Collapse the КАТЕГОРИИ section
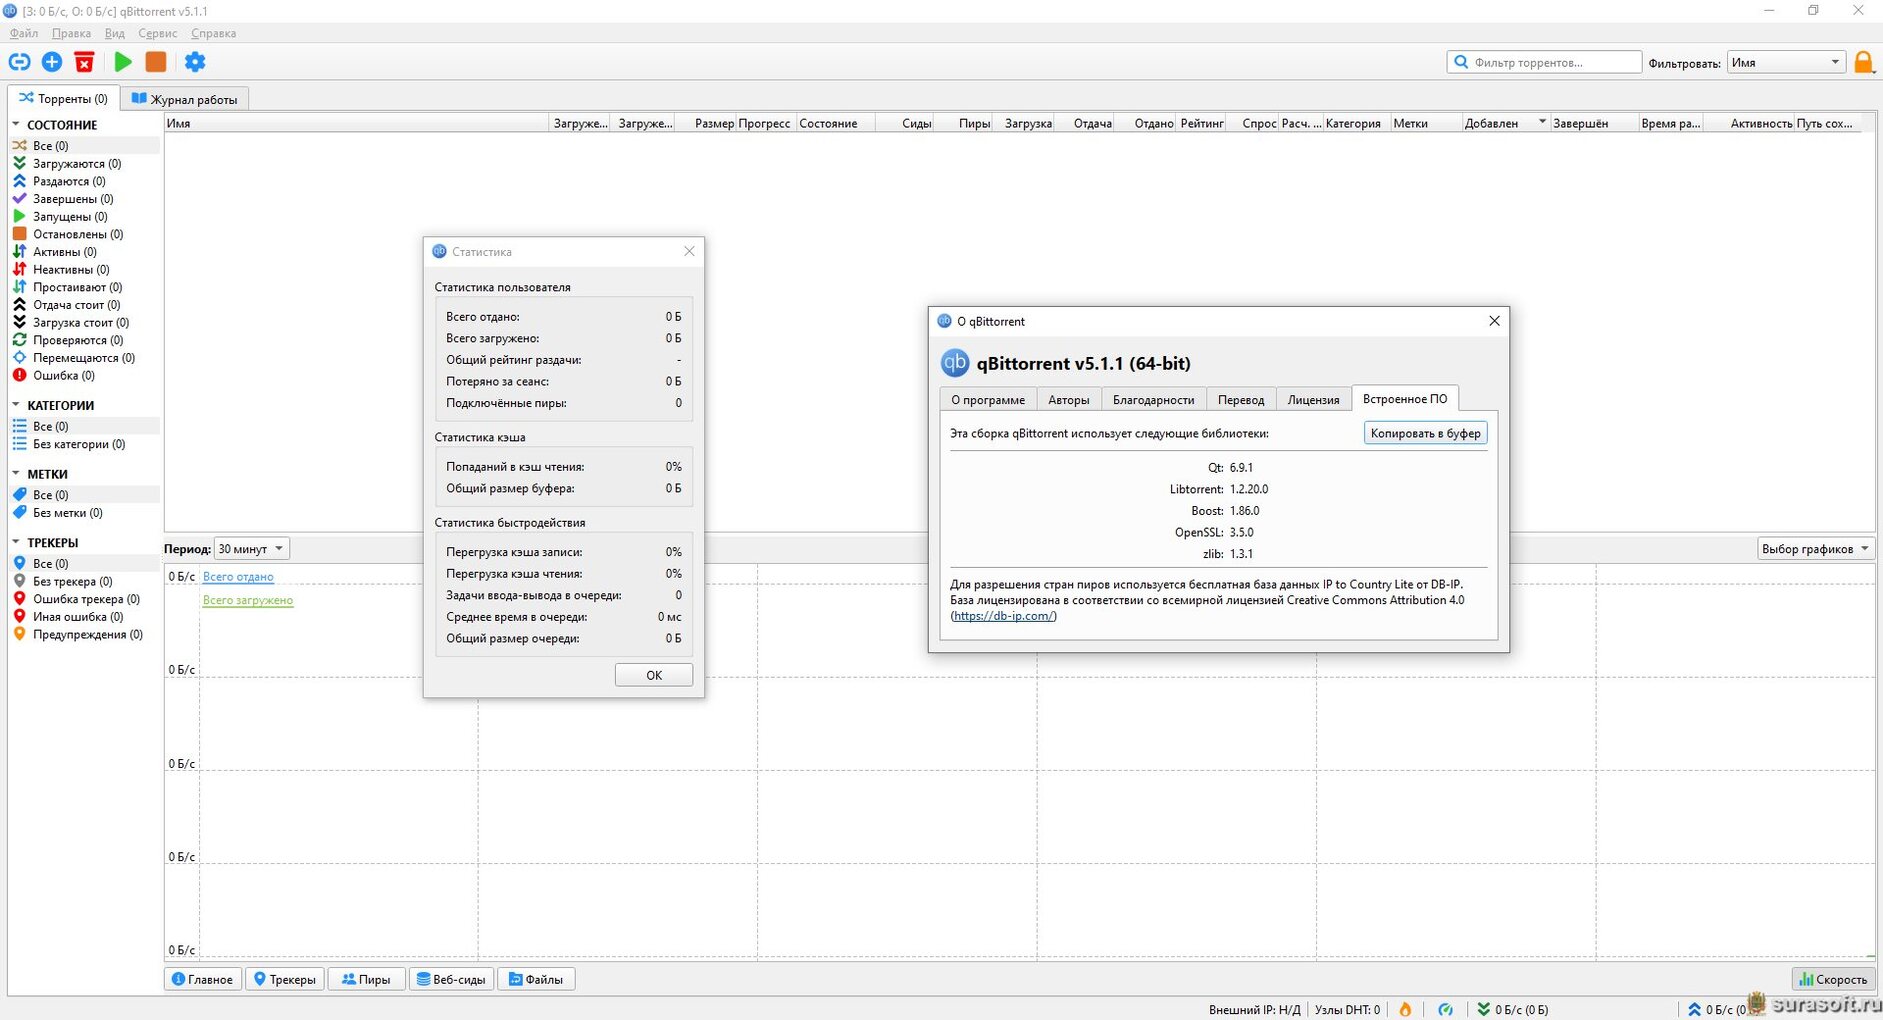This screenshot has width=1883, height=1020. point(16,405)
